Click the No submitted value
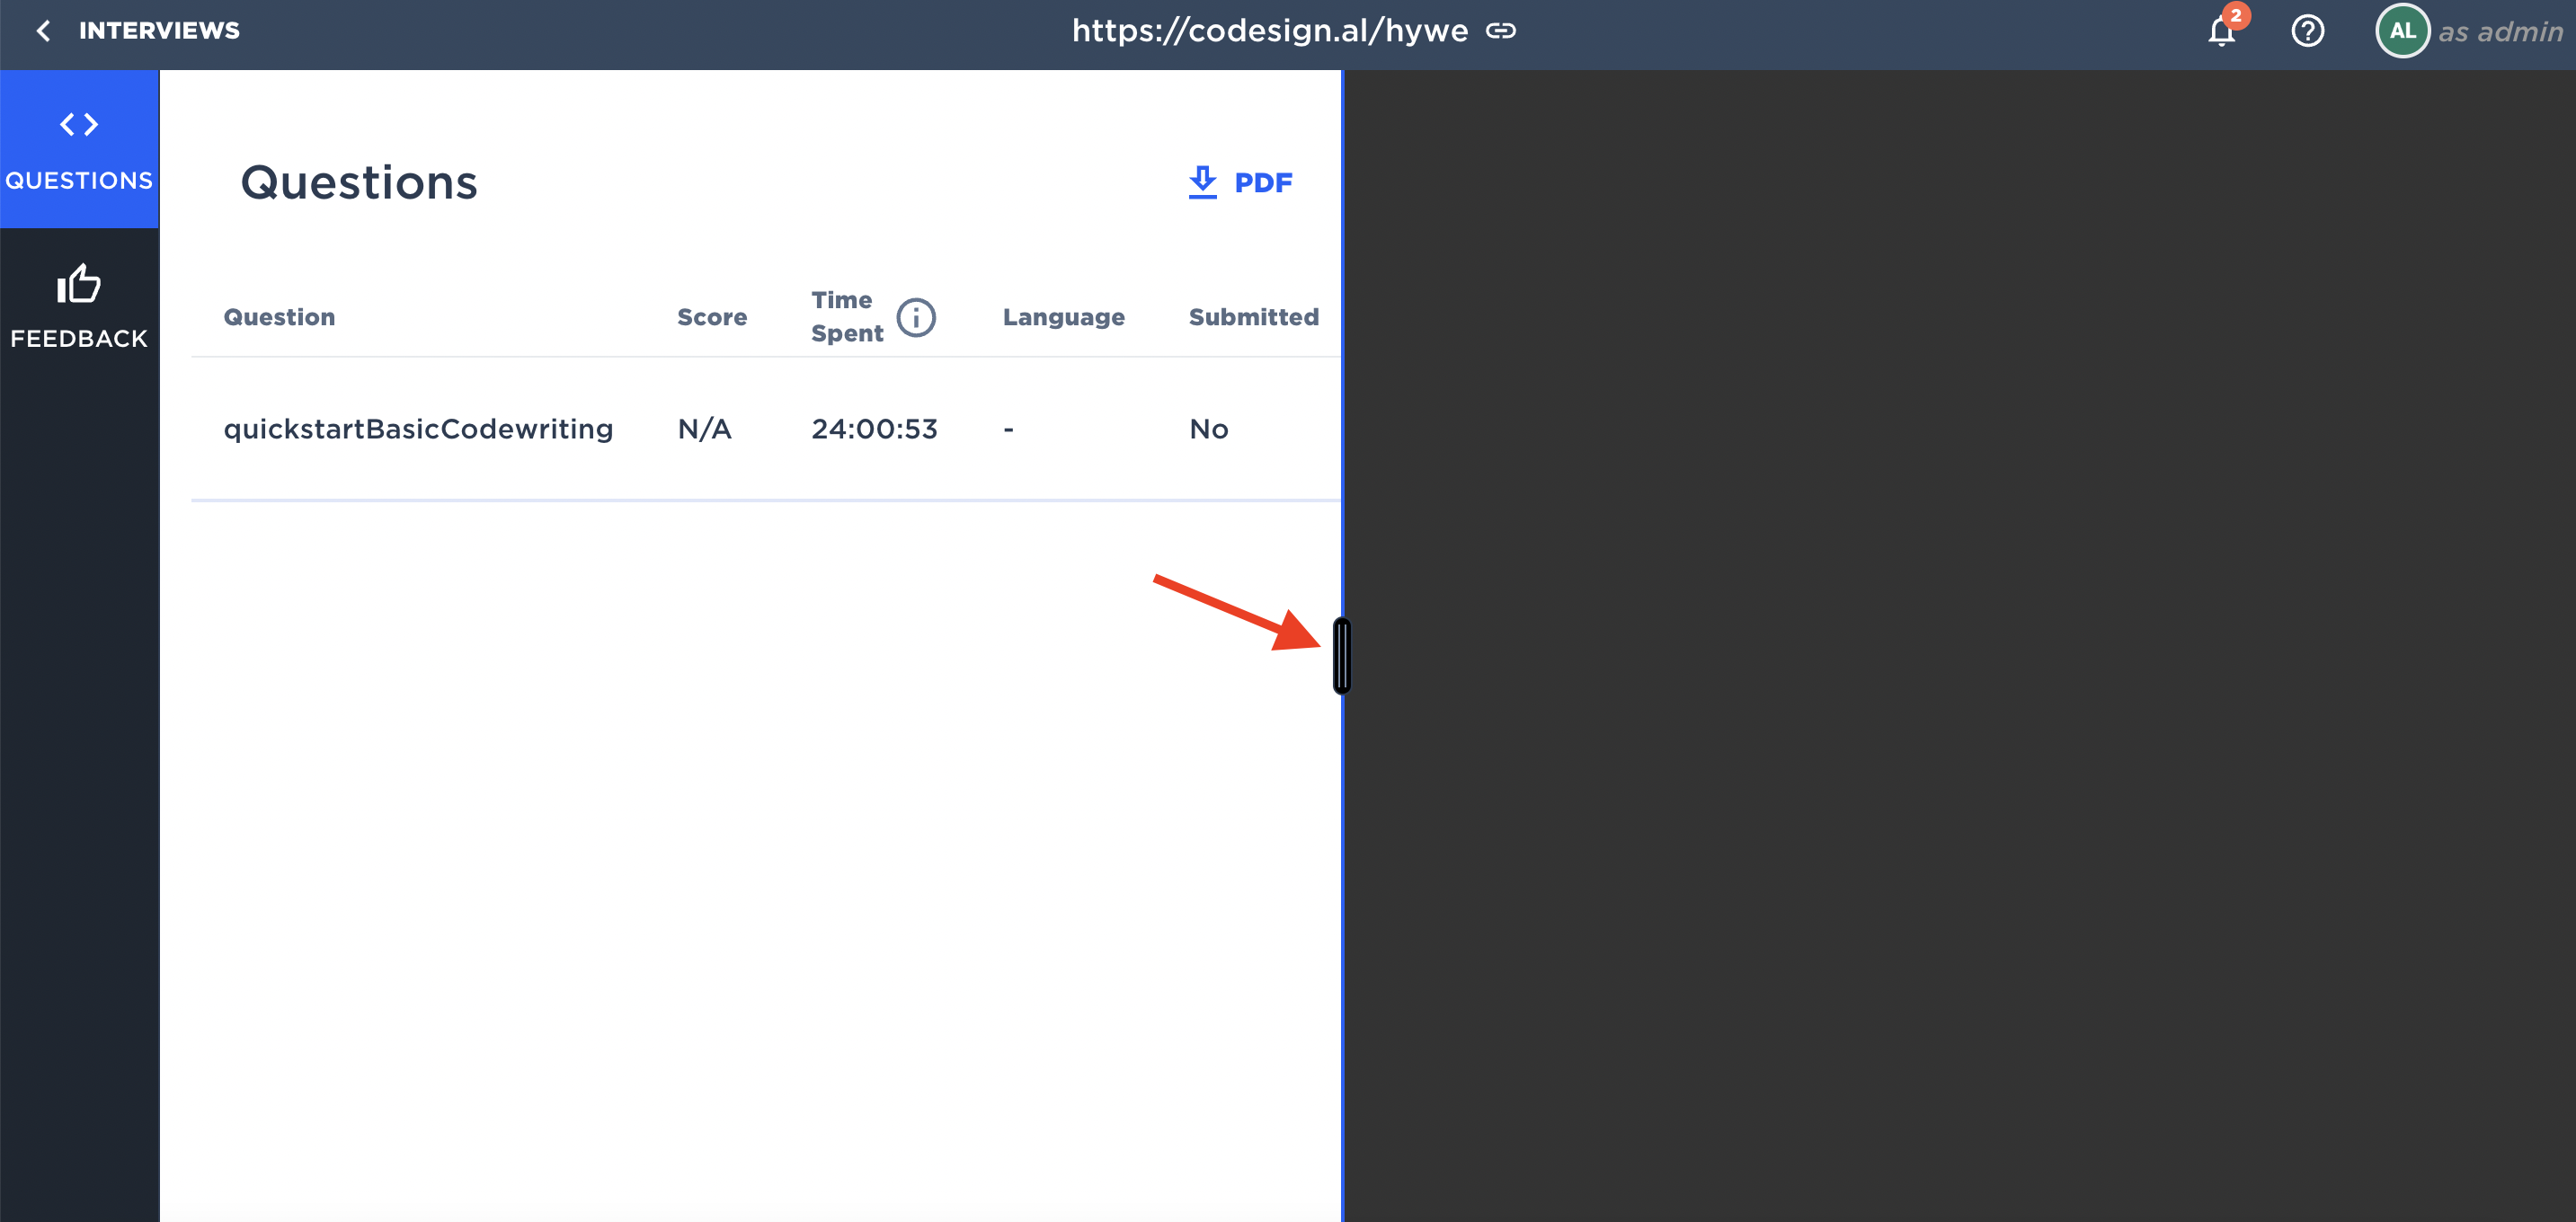Viewport: 2576px width, 1222px height. (x=1208, y=429)
